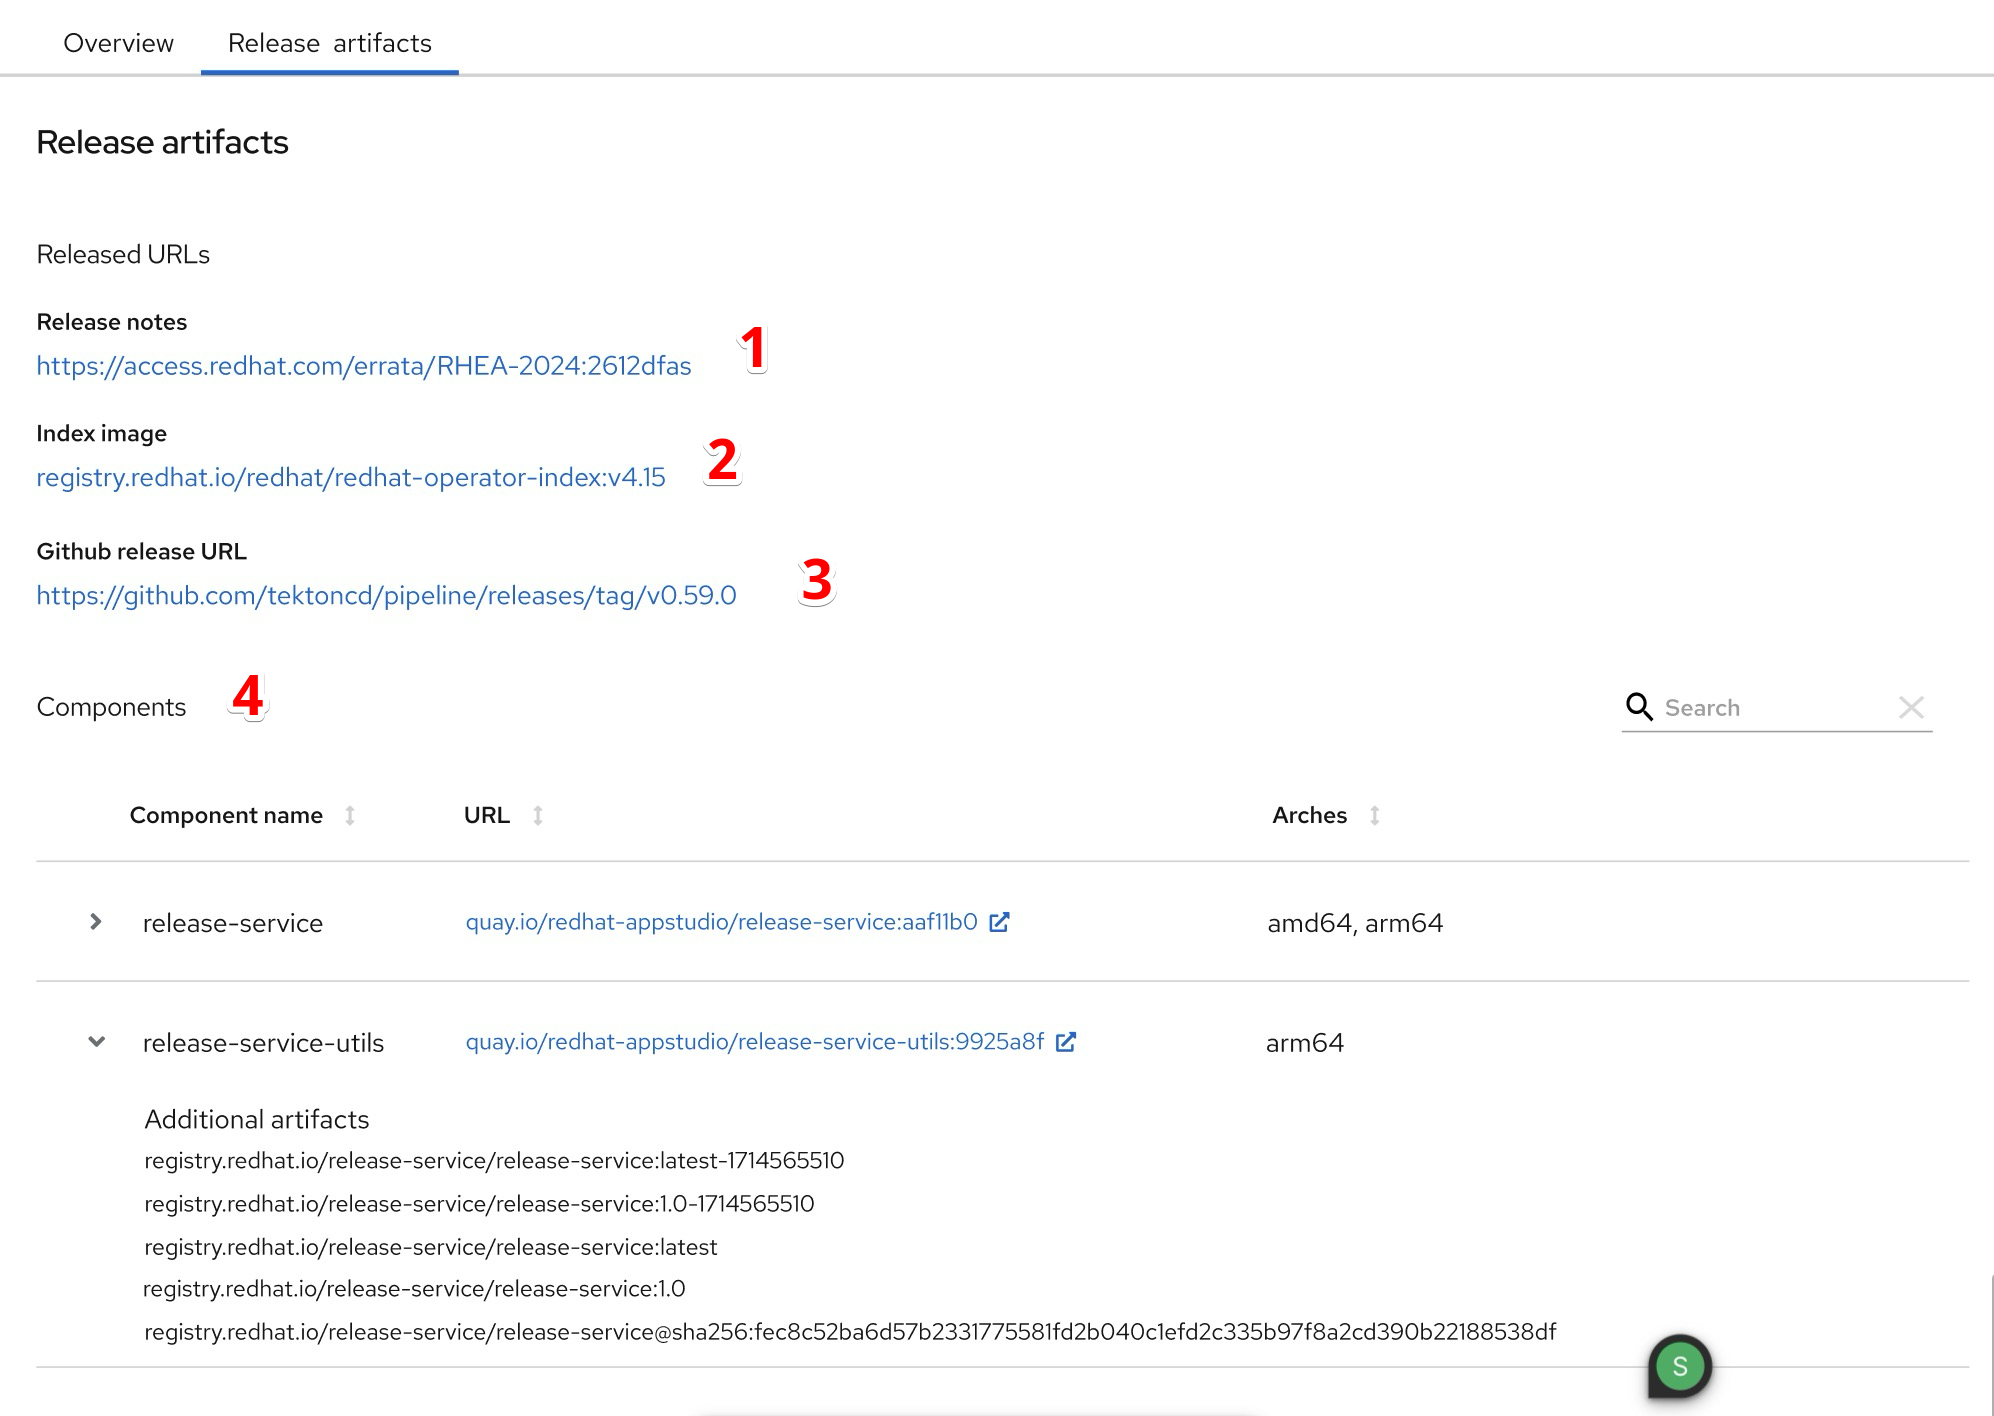Switch to the Overview tab
The width and height of the screenshot is (1994, 1416).
click(118, 43)
